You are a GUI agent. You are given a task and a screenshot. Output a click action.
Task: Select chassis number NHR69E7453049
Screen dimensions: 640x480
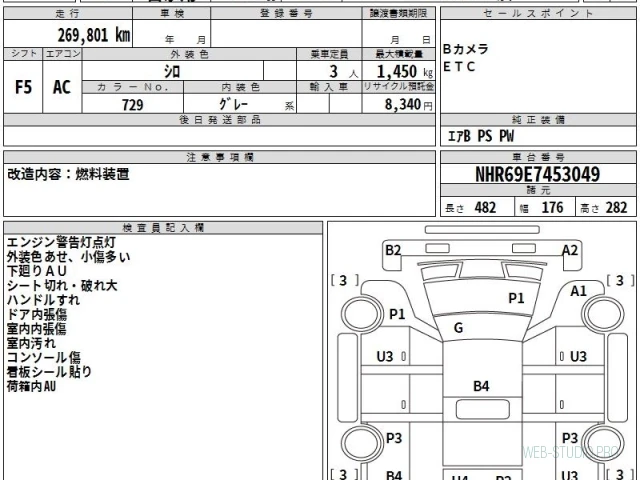click(x=538, y=174)
